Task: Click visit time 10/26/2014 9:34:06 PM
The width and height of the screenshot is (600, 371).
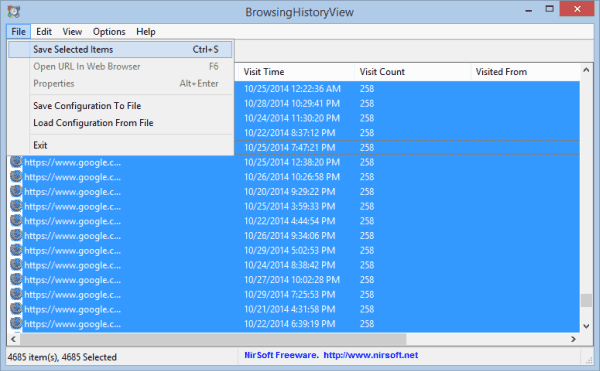Action: coord(290,236)
